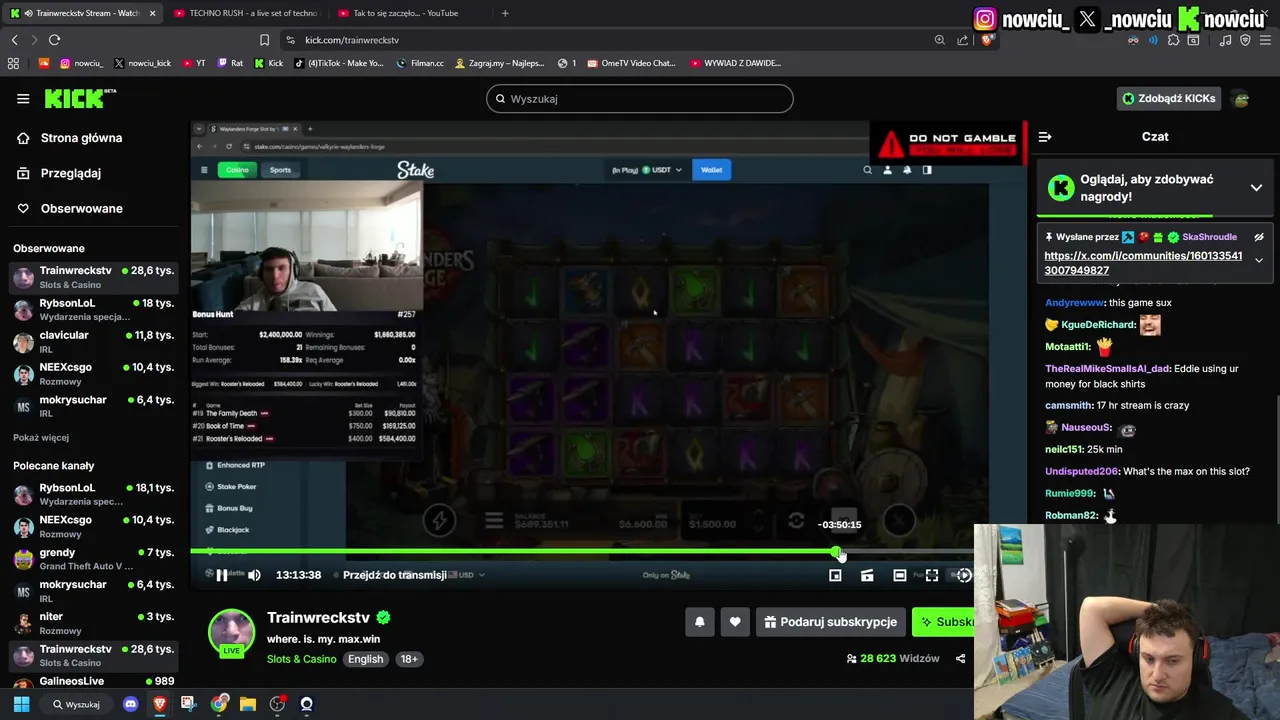Collapse the chat with the arrow icon

1045,137
